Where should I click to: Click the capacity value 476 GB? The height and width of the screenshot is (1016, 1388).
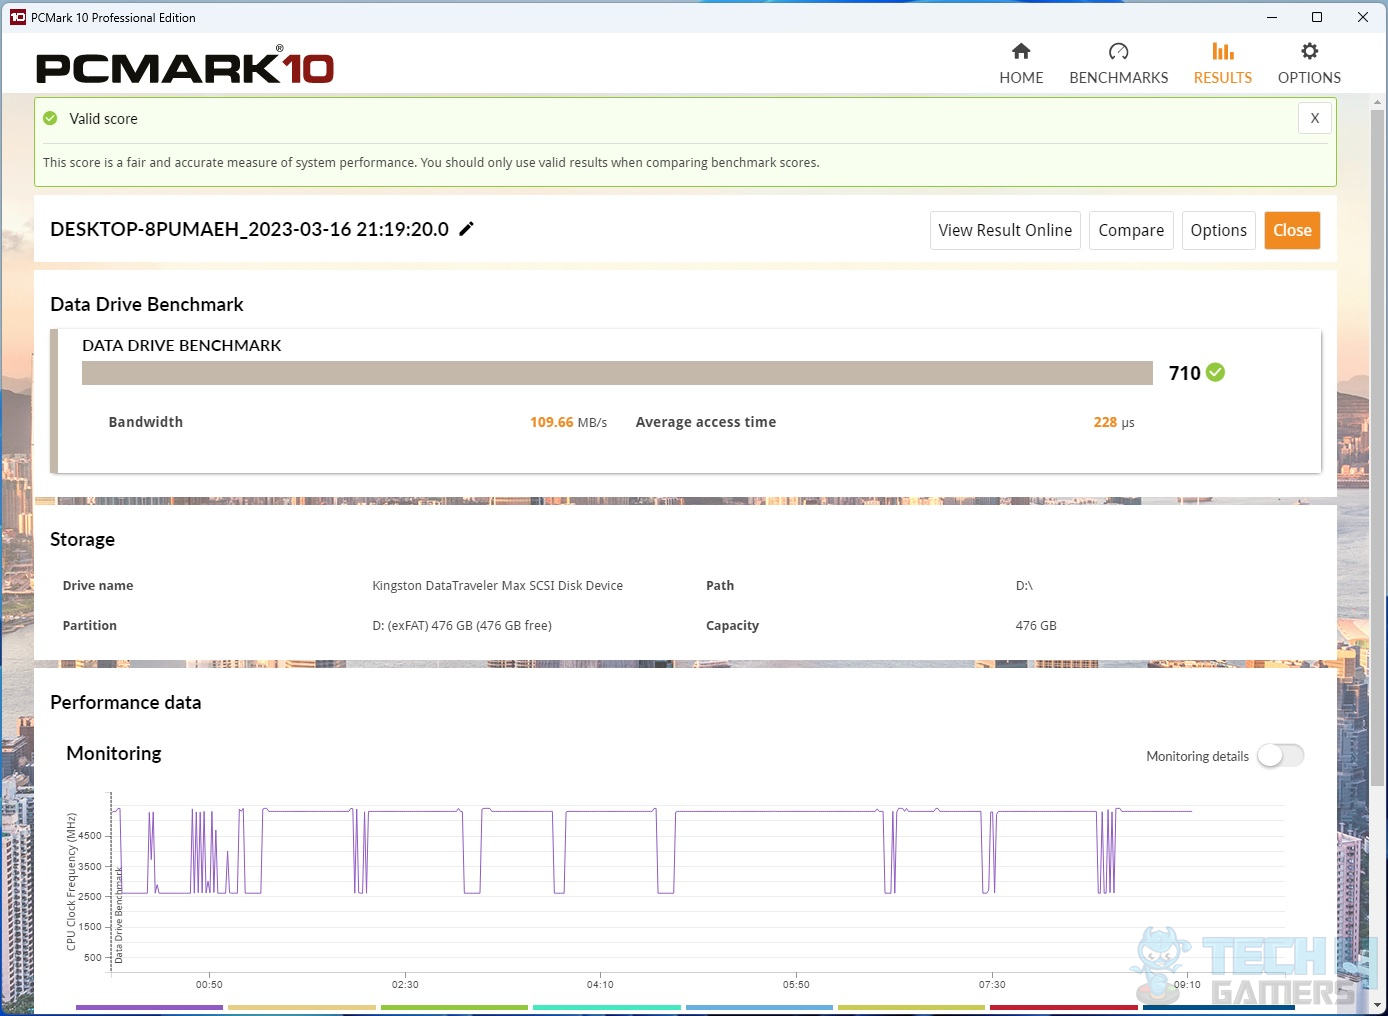coord(1036,626)
